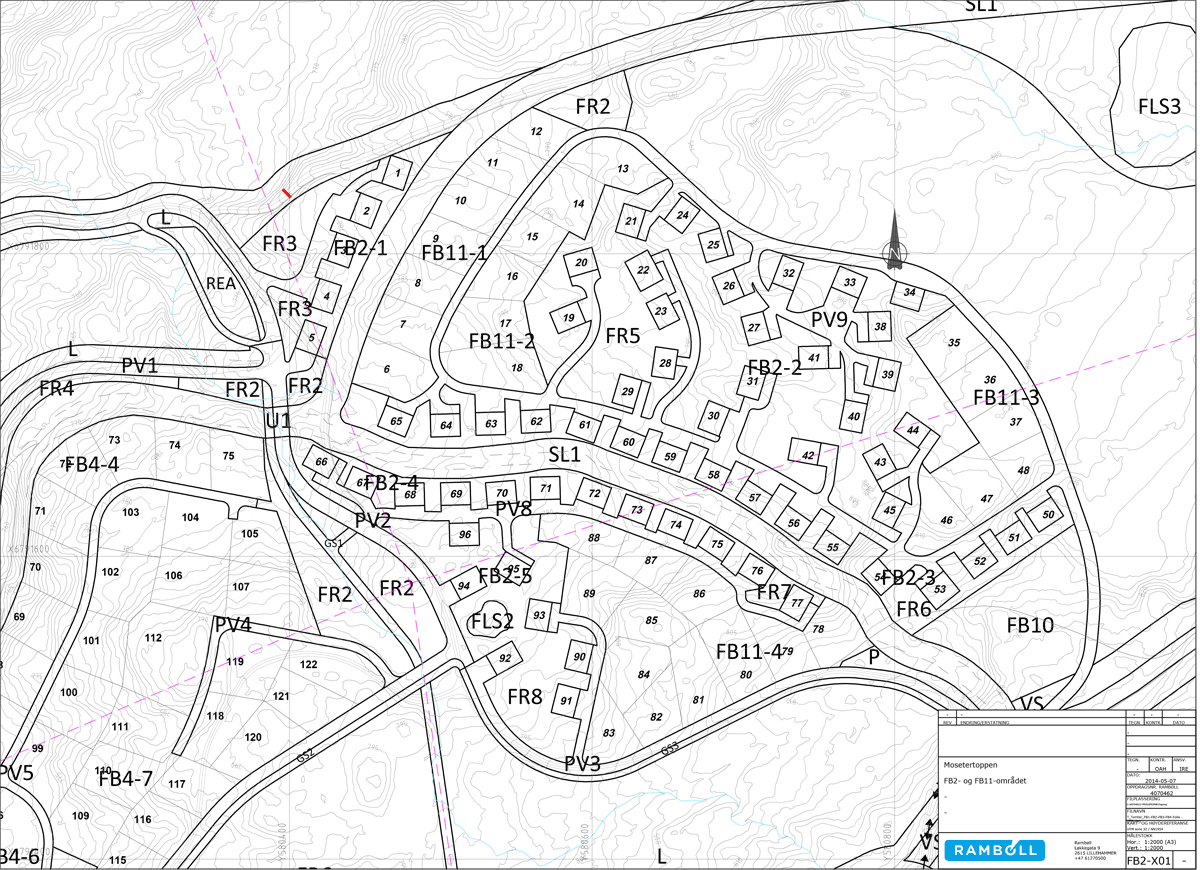Click the PV8 road label
Screen dimensions: 1200x870
(514, 509)
